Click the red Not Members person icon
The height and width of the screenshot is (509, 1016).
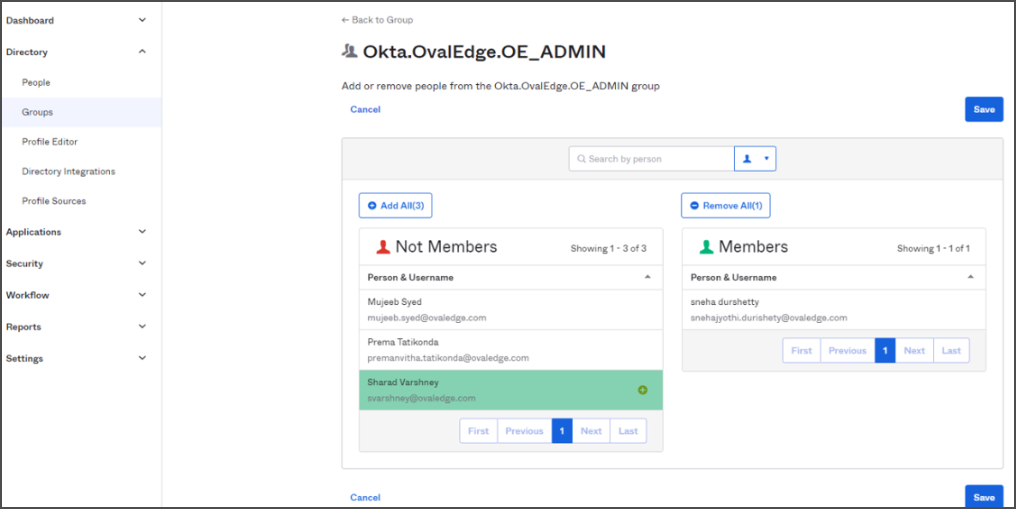pos(383,247)
